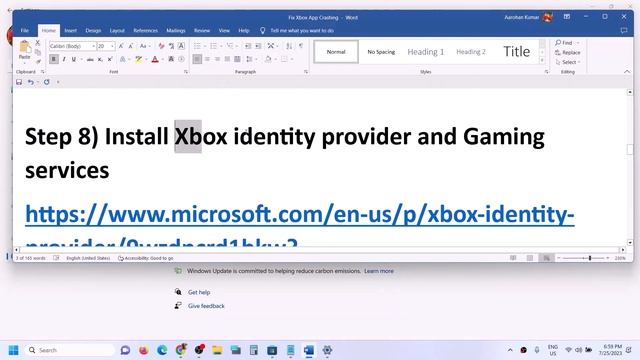Increase paragraph indent

258,46
